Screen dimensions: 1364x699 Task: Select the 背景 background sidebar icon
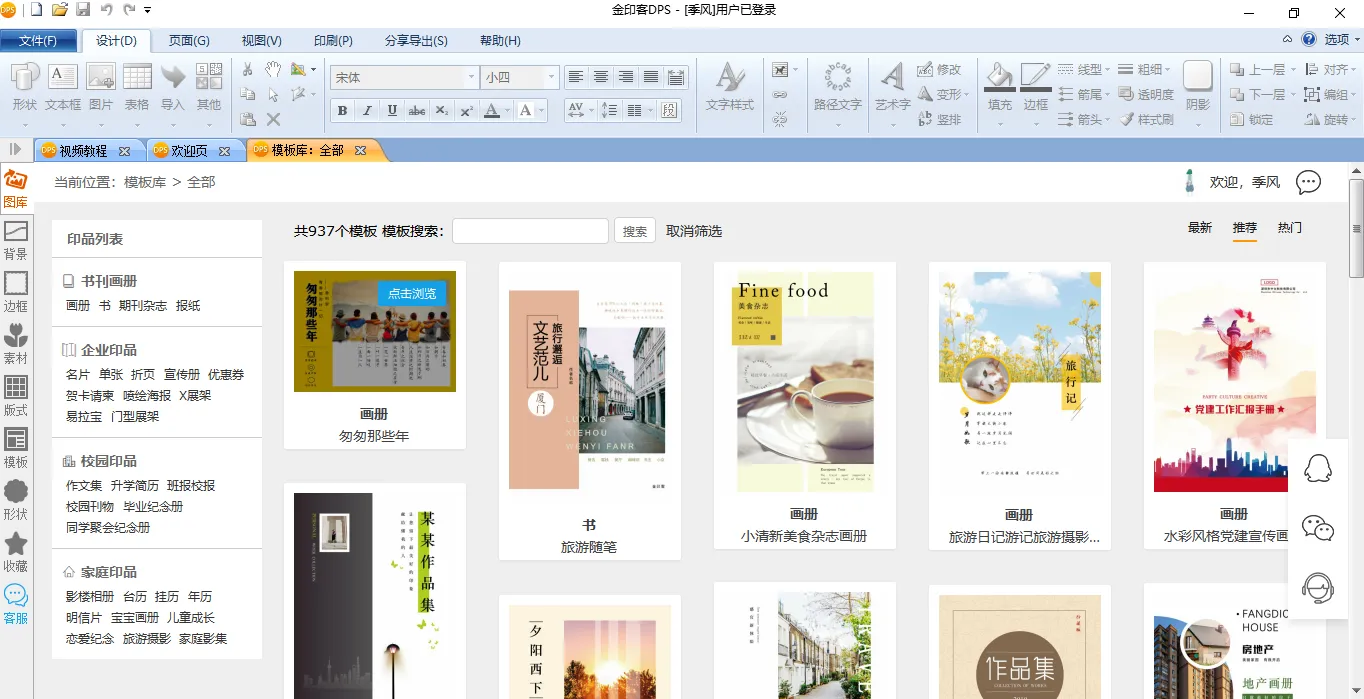click(15, 240)
